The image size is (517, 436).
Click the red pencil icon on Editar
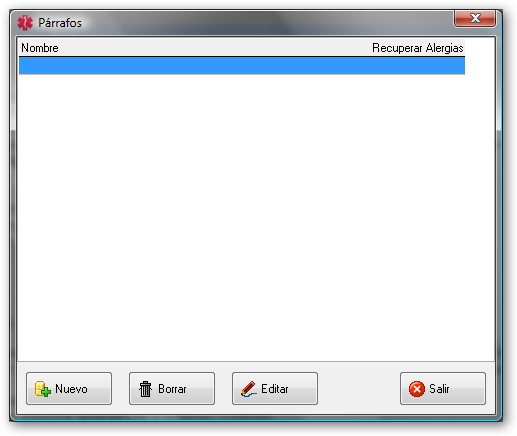click(248, 389)
